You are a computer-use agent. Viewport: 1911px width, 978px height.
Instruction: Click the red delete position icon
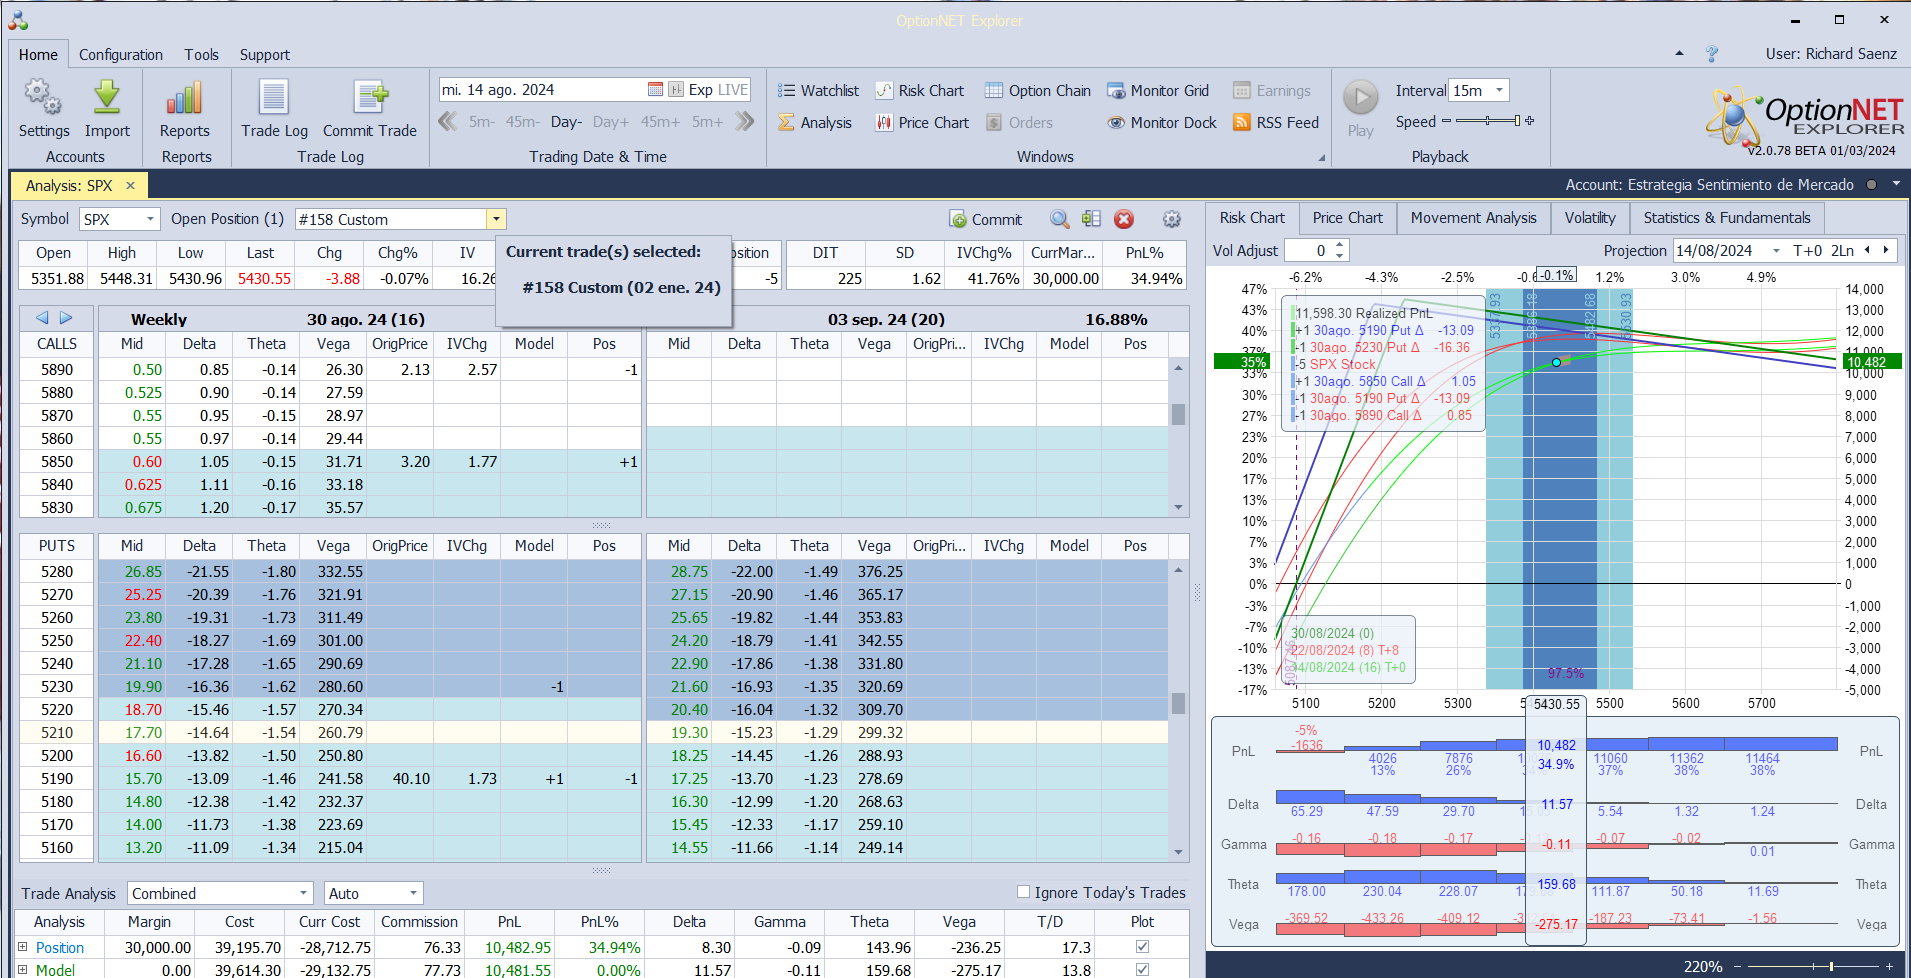point(1124,219)
